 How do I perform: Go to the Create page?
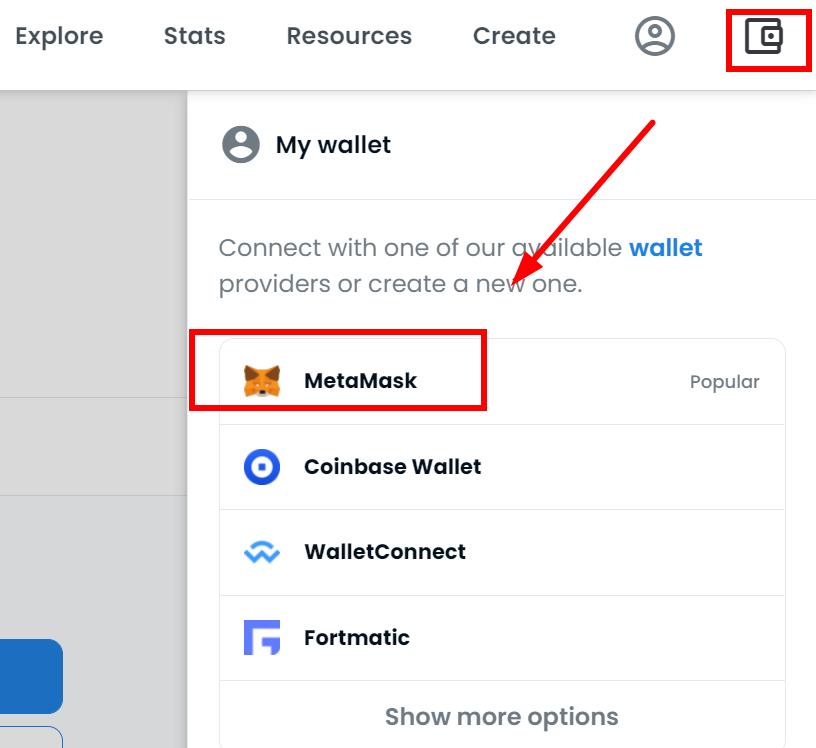[x=514, y=36]
